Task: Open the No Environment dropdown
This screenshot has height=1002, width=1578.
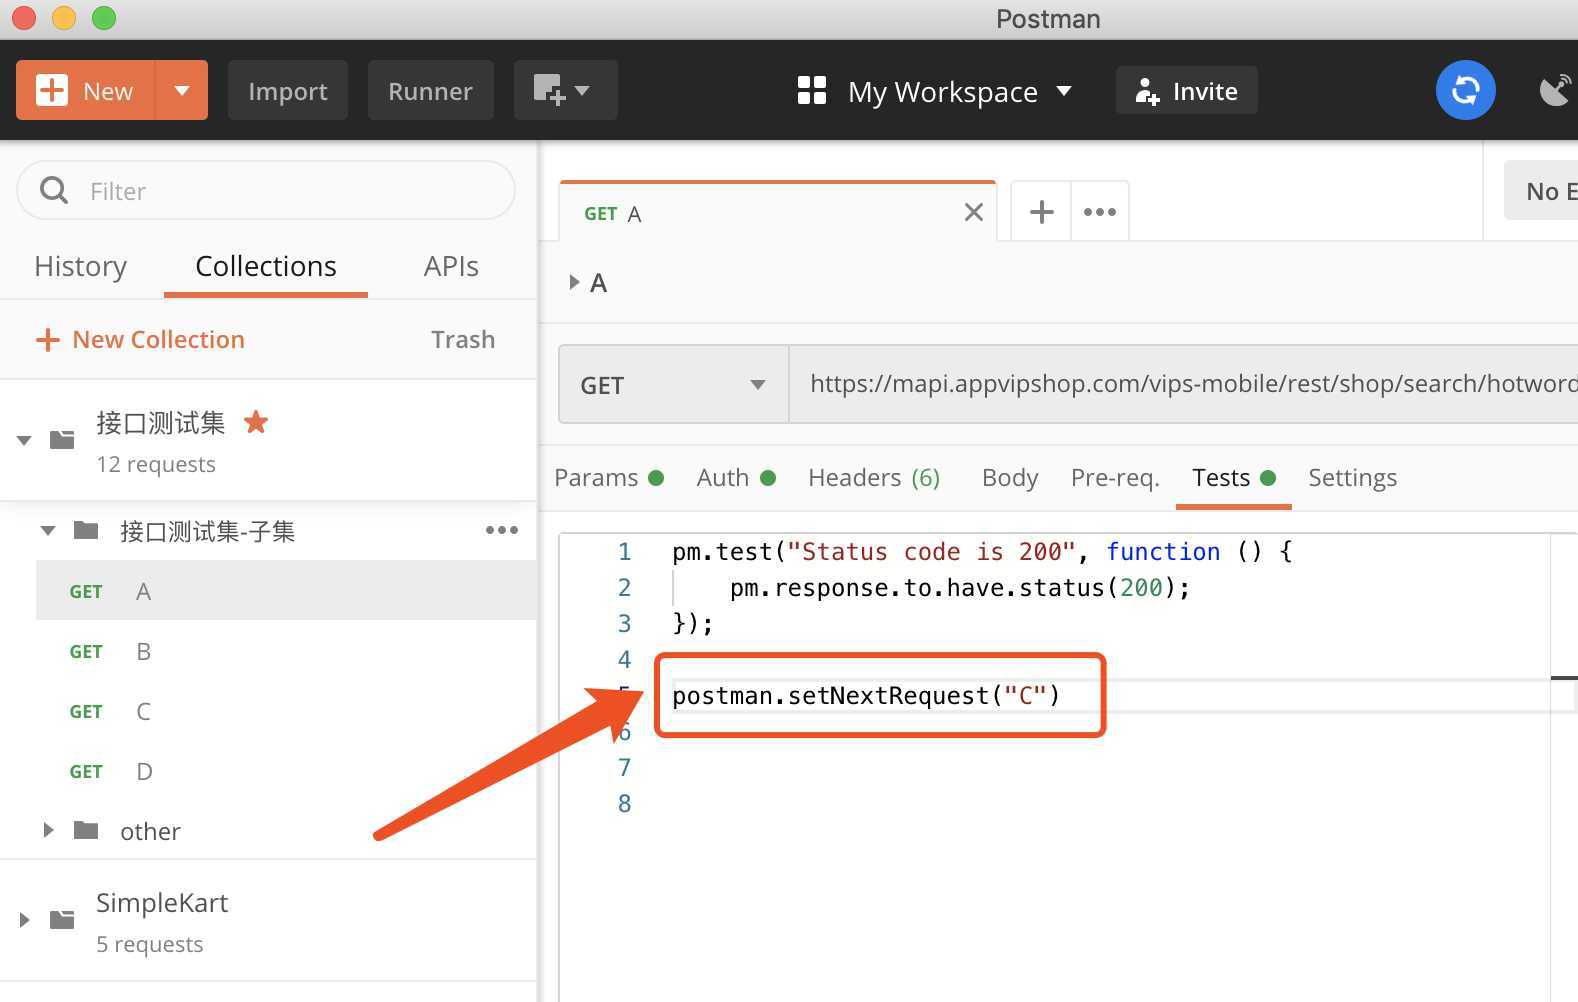Action: click(1541, 190)
